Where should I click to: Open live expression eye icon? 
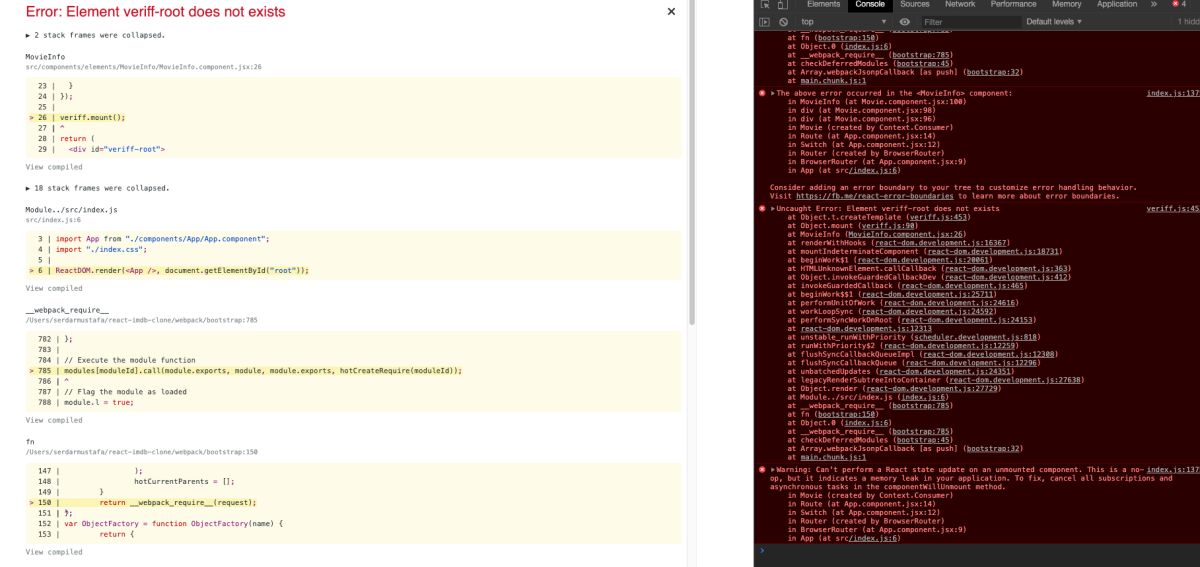(x=904, y=21)
